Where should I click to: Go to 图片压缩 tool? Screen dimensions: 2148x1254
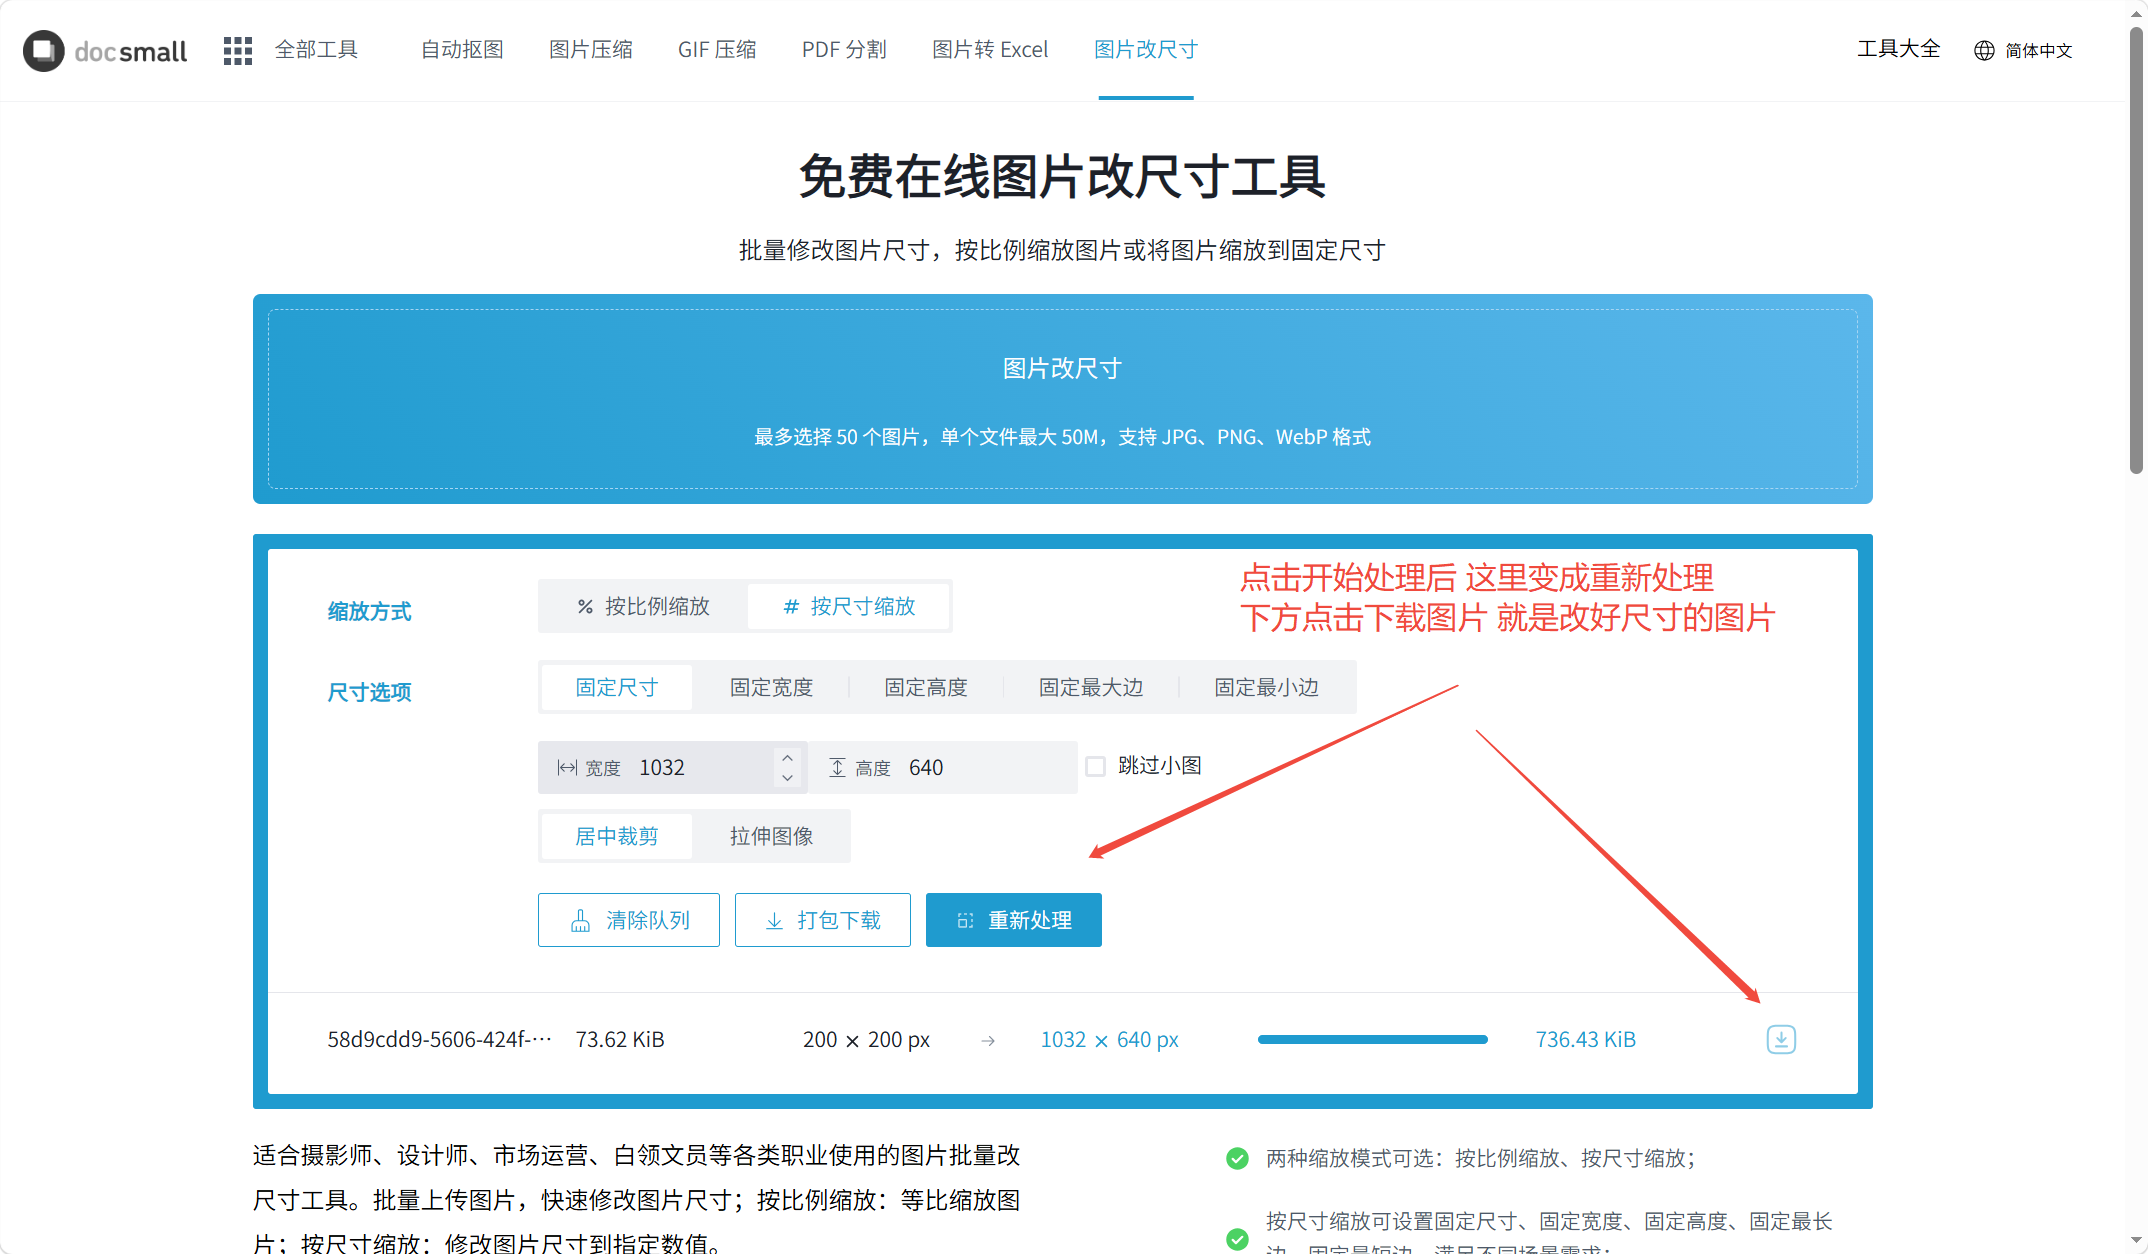(x=591, y=50)
